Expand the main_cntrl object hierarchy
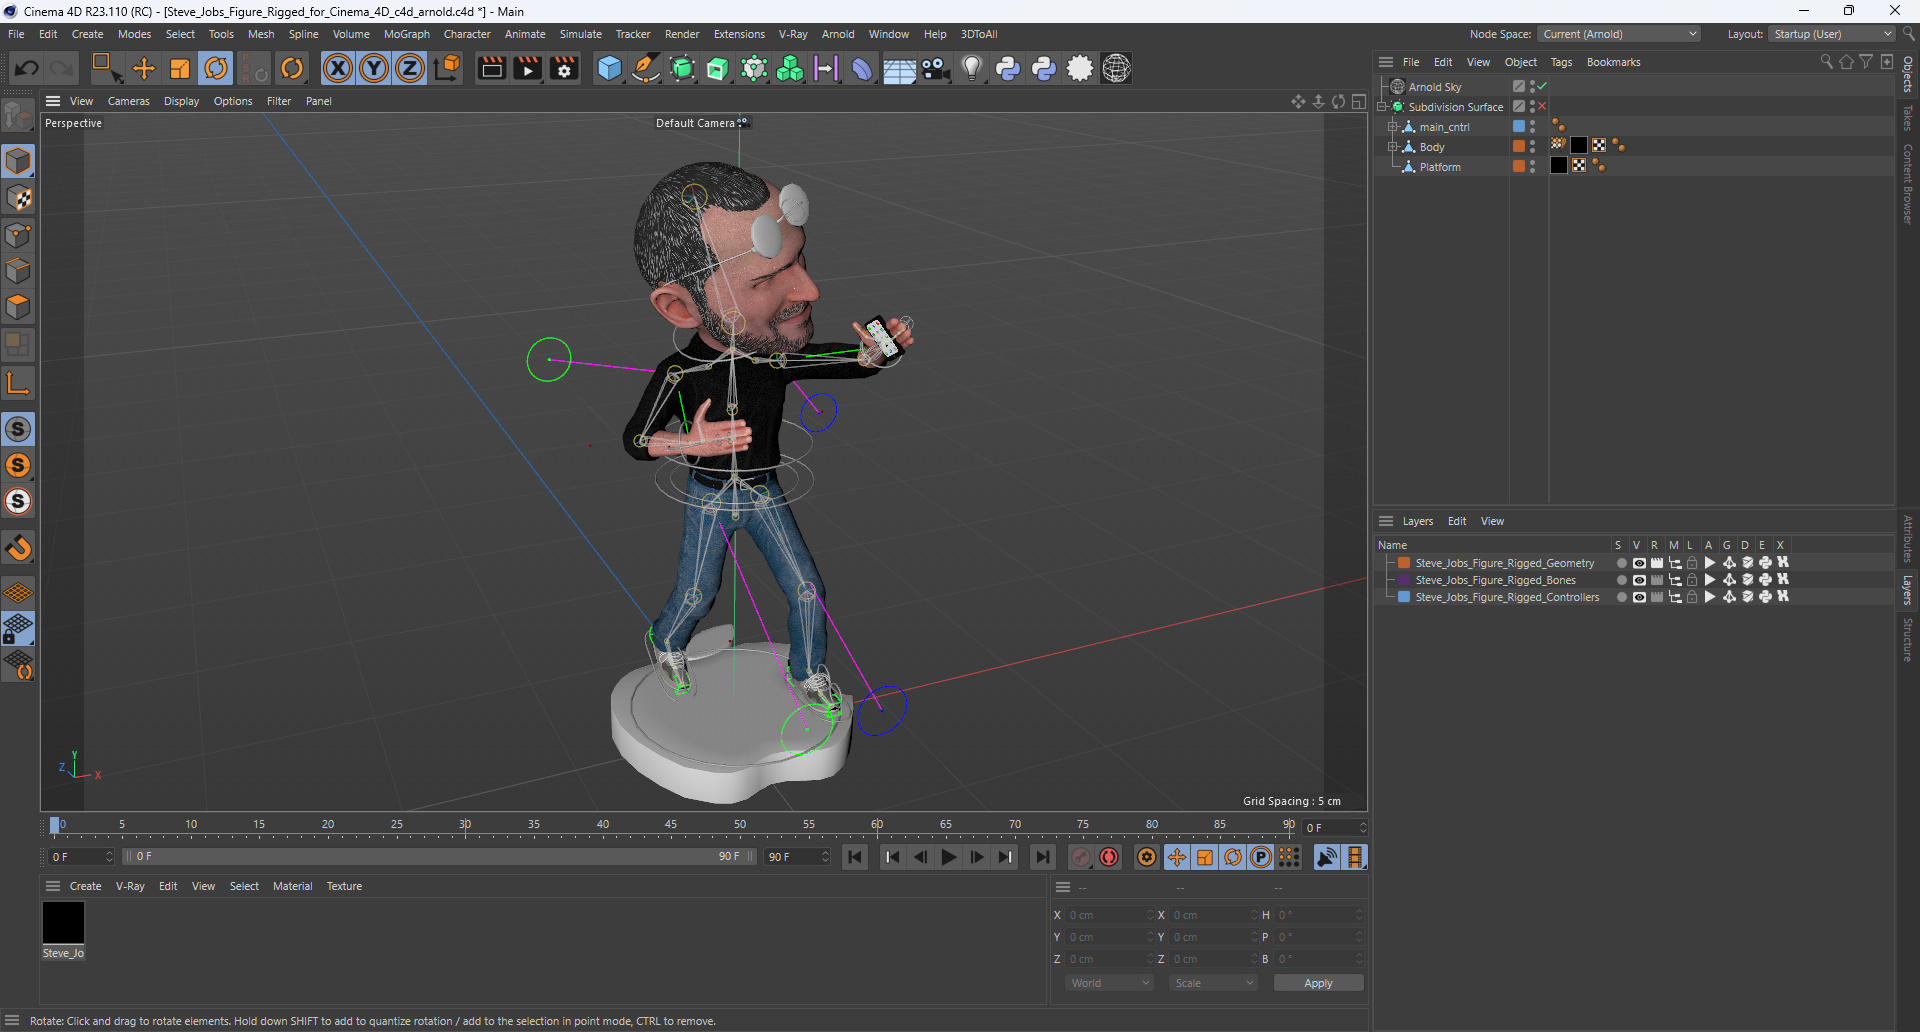 (x=1392, y=127)
